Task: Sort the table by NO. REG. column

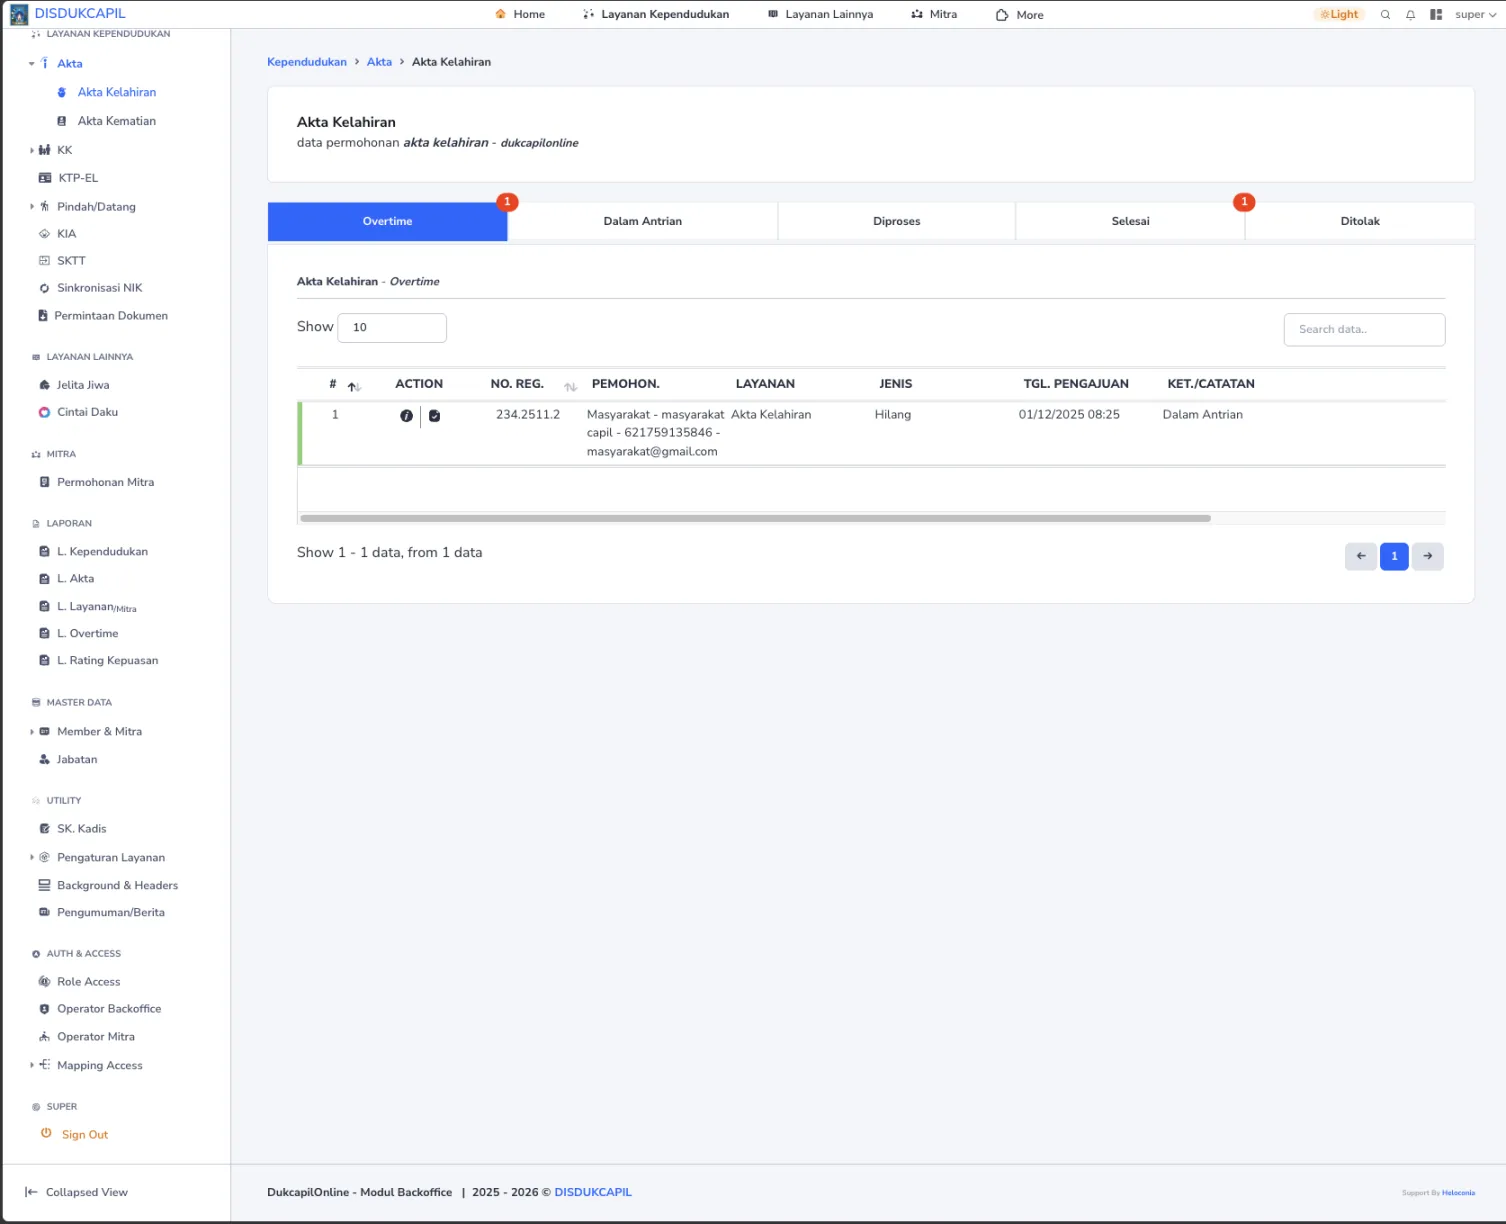Action: click(x=570, y=386)
